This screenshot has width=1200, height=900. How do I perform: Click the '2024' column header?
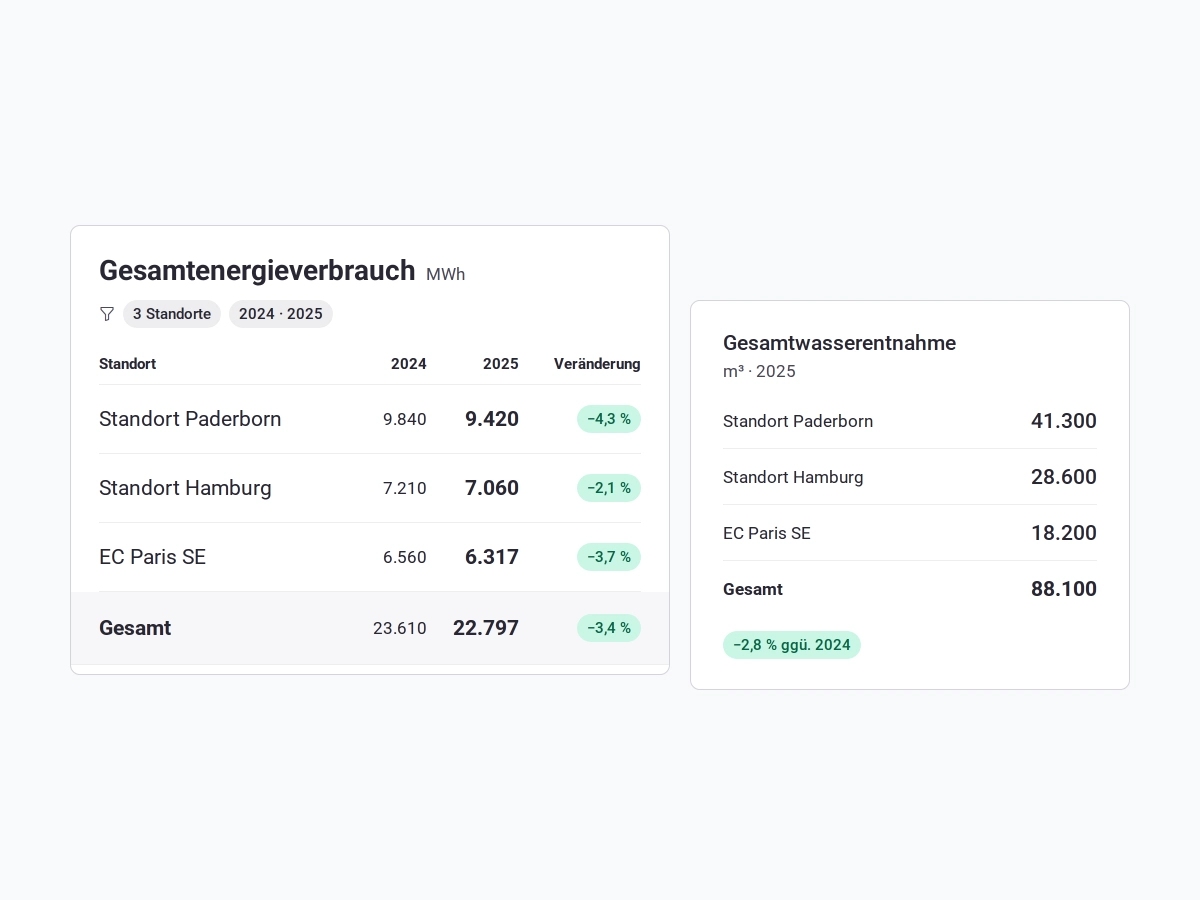(409, 364)
